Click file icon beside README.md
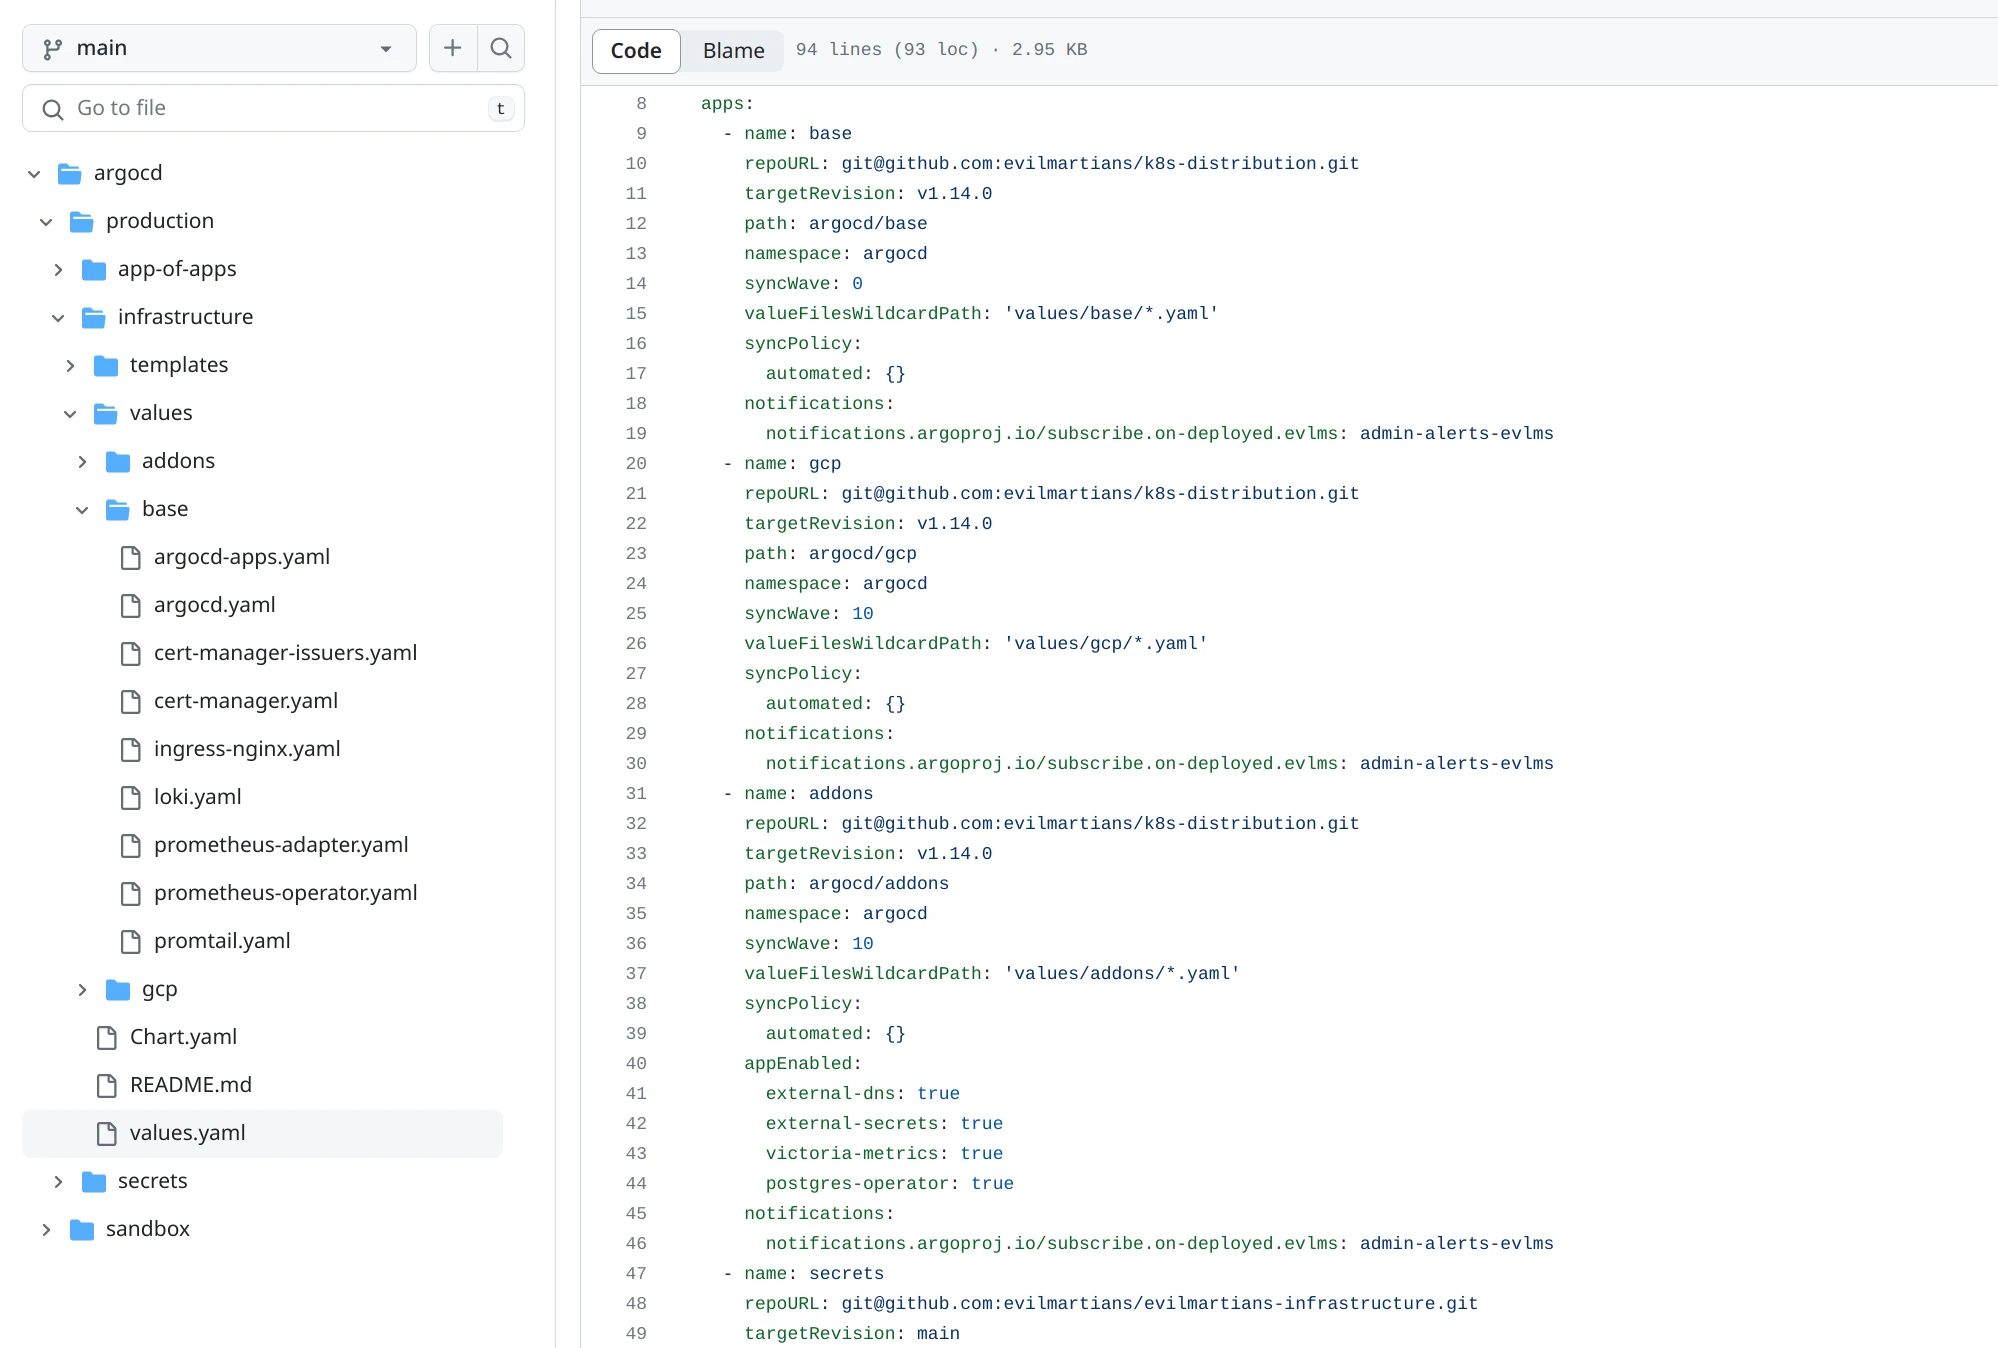The width and height of the screenshot is (1998, 1348). (x=106, y=1086)
